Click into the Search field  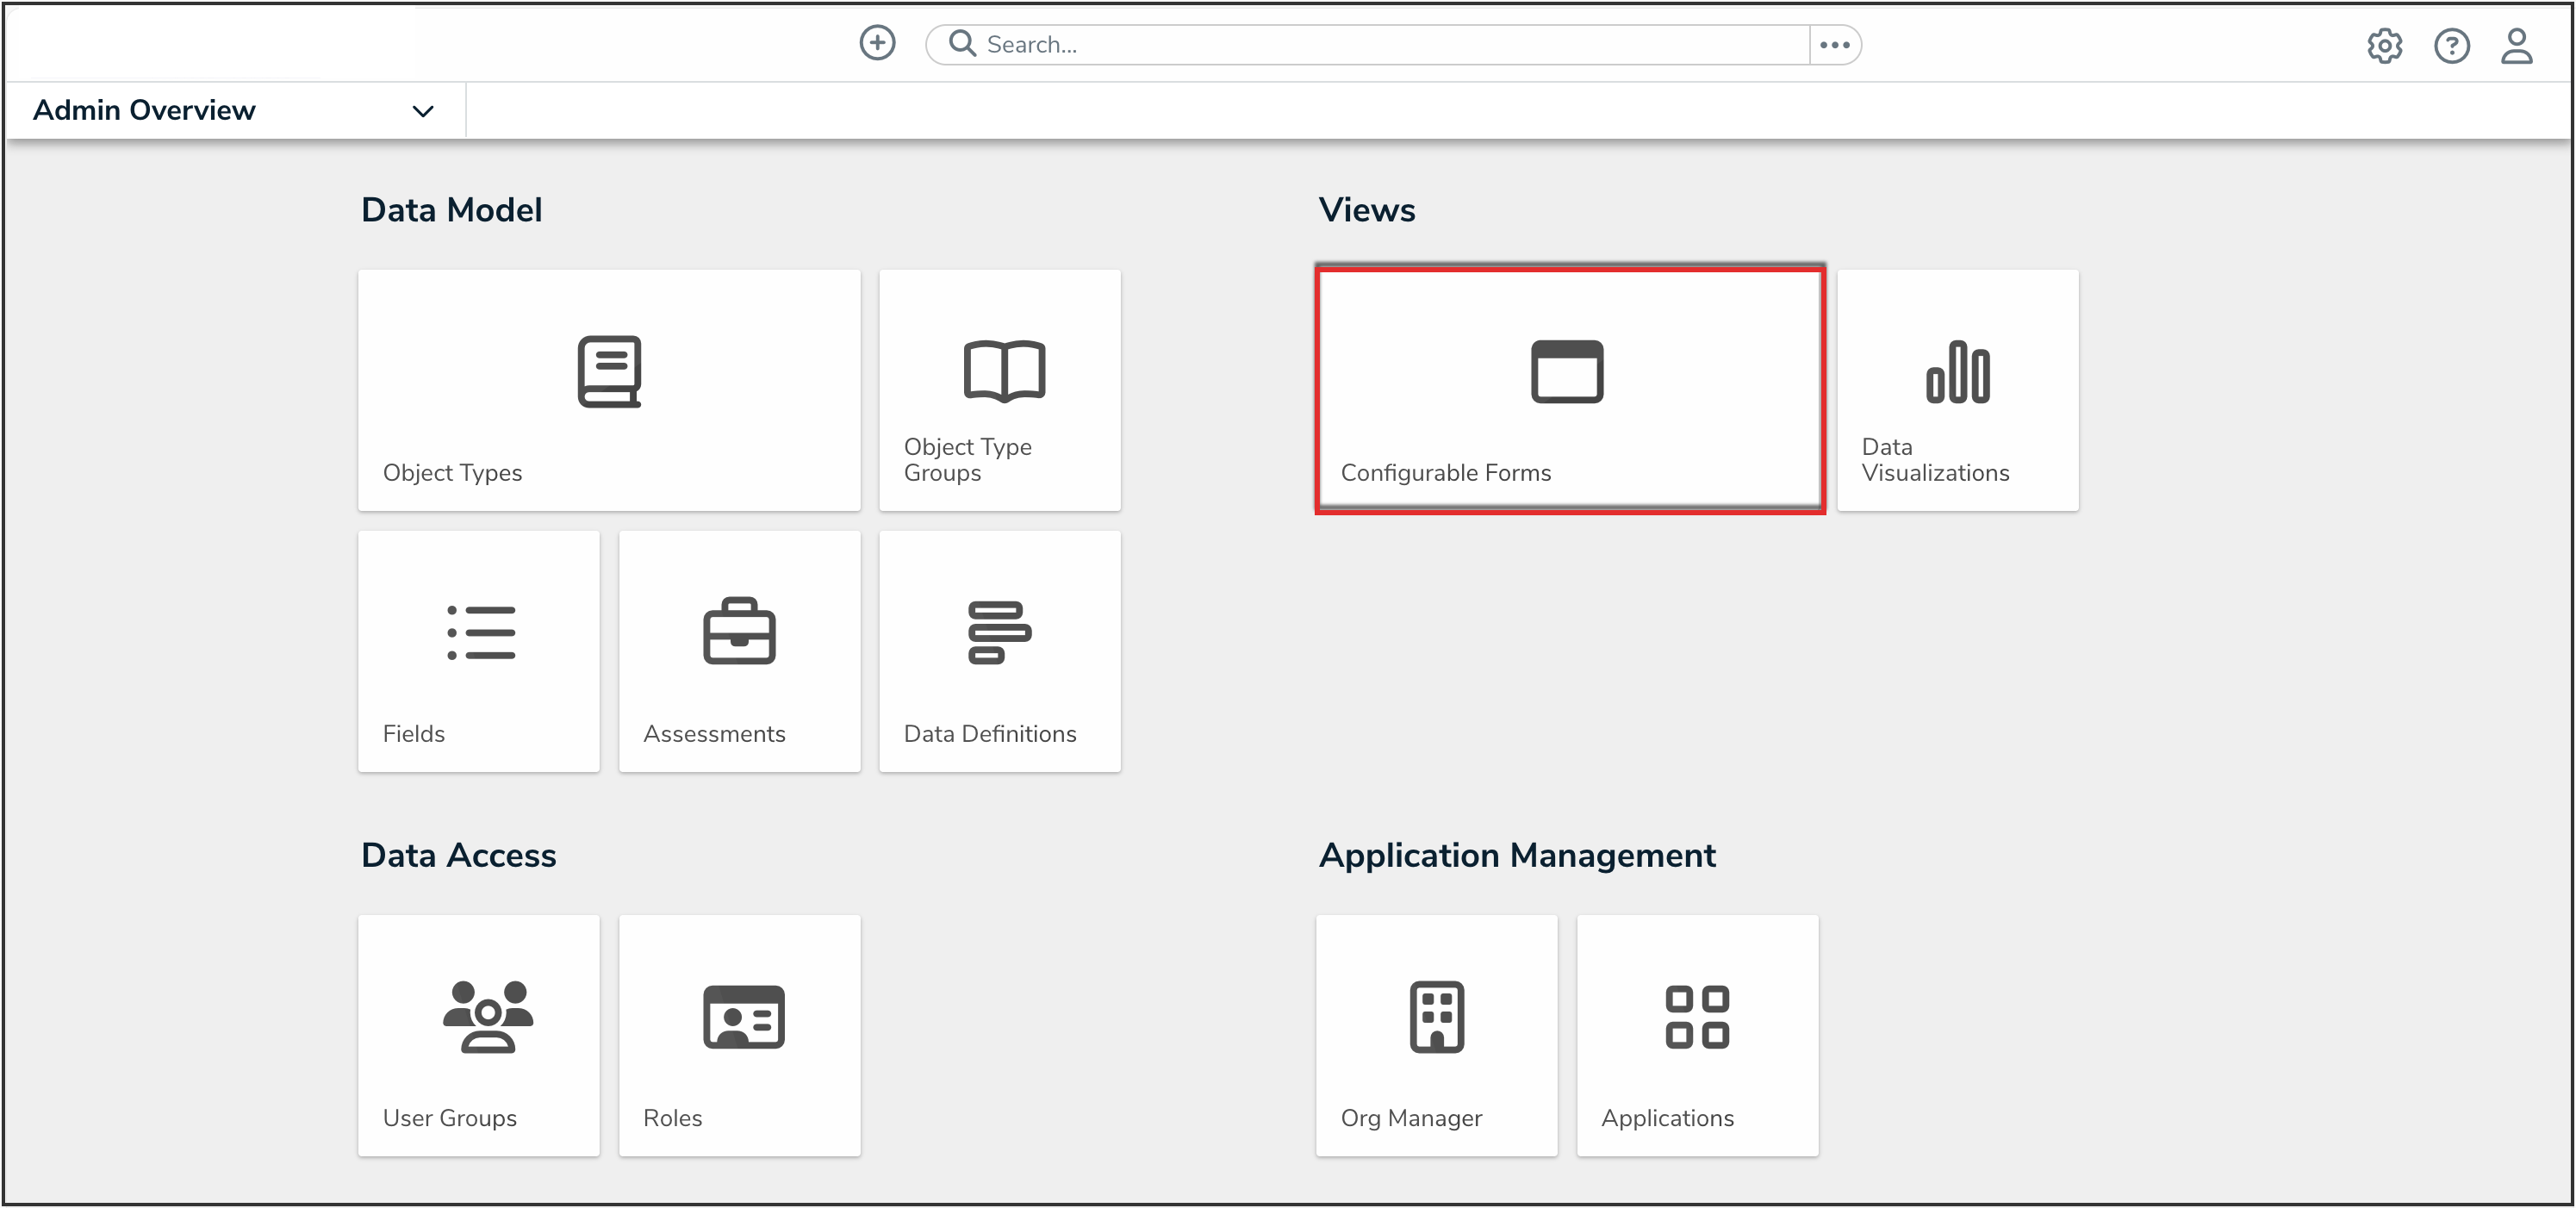(x=1380, y=45)
